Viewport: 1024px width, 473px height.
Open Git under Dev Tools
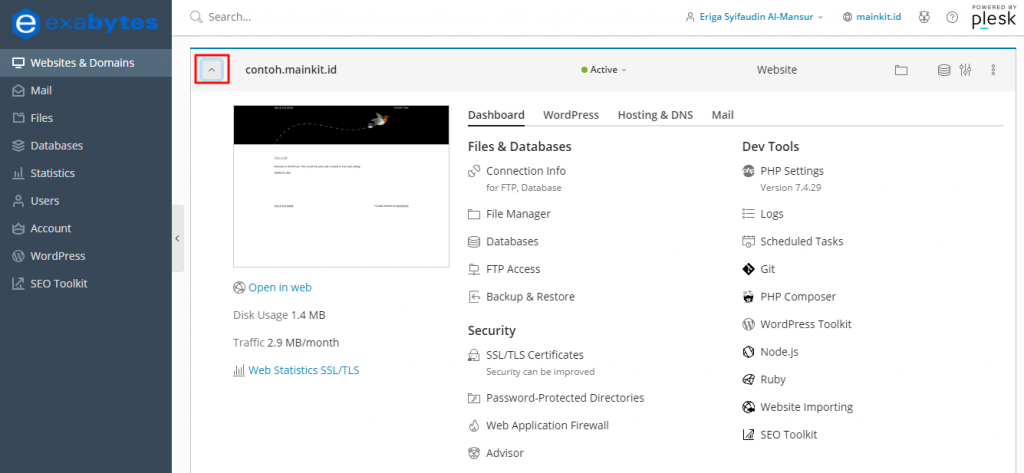pyautogui.click(x=767, y=269)
